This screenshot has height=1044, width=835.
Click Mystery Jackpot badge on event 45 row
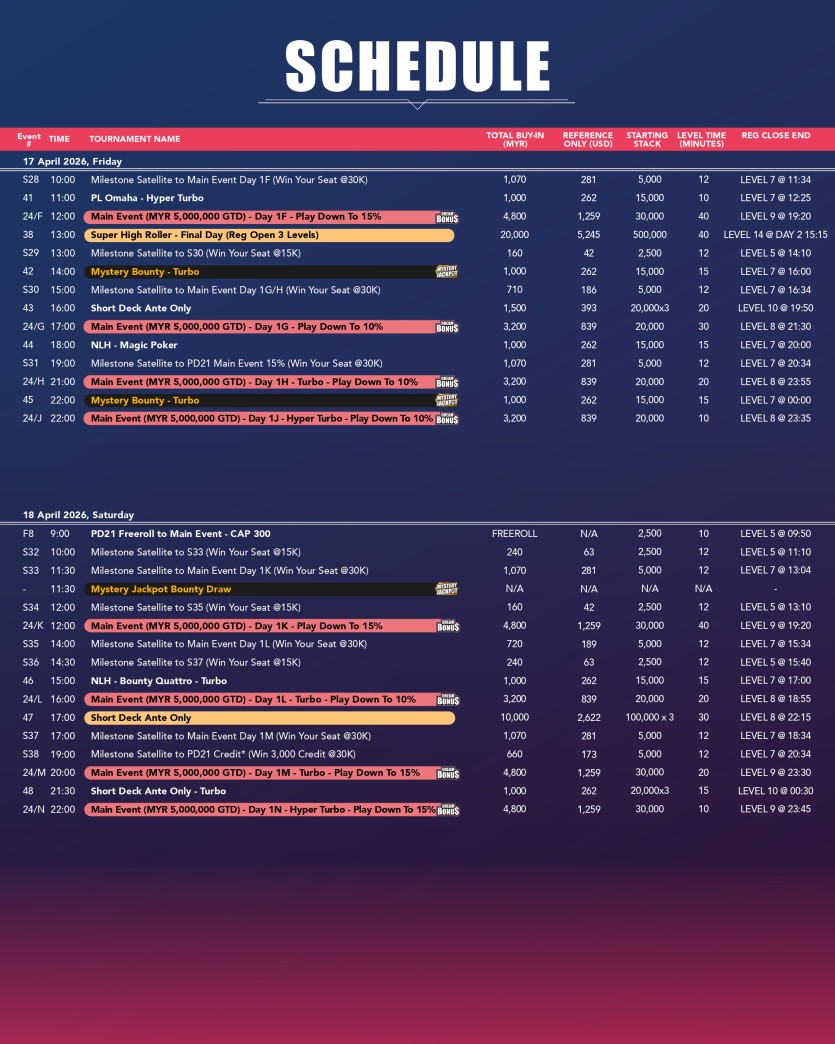447,400
